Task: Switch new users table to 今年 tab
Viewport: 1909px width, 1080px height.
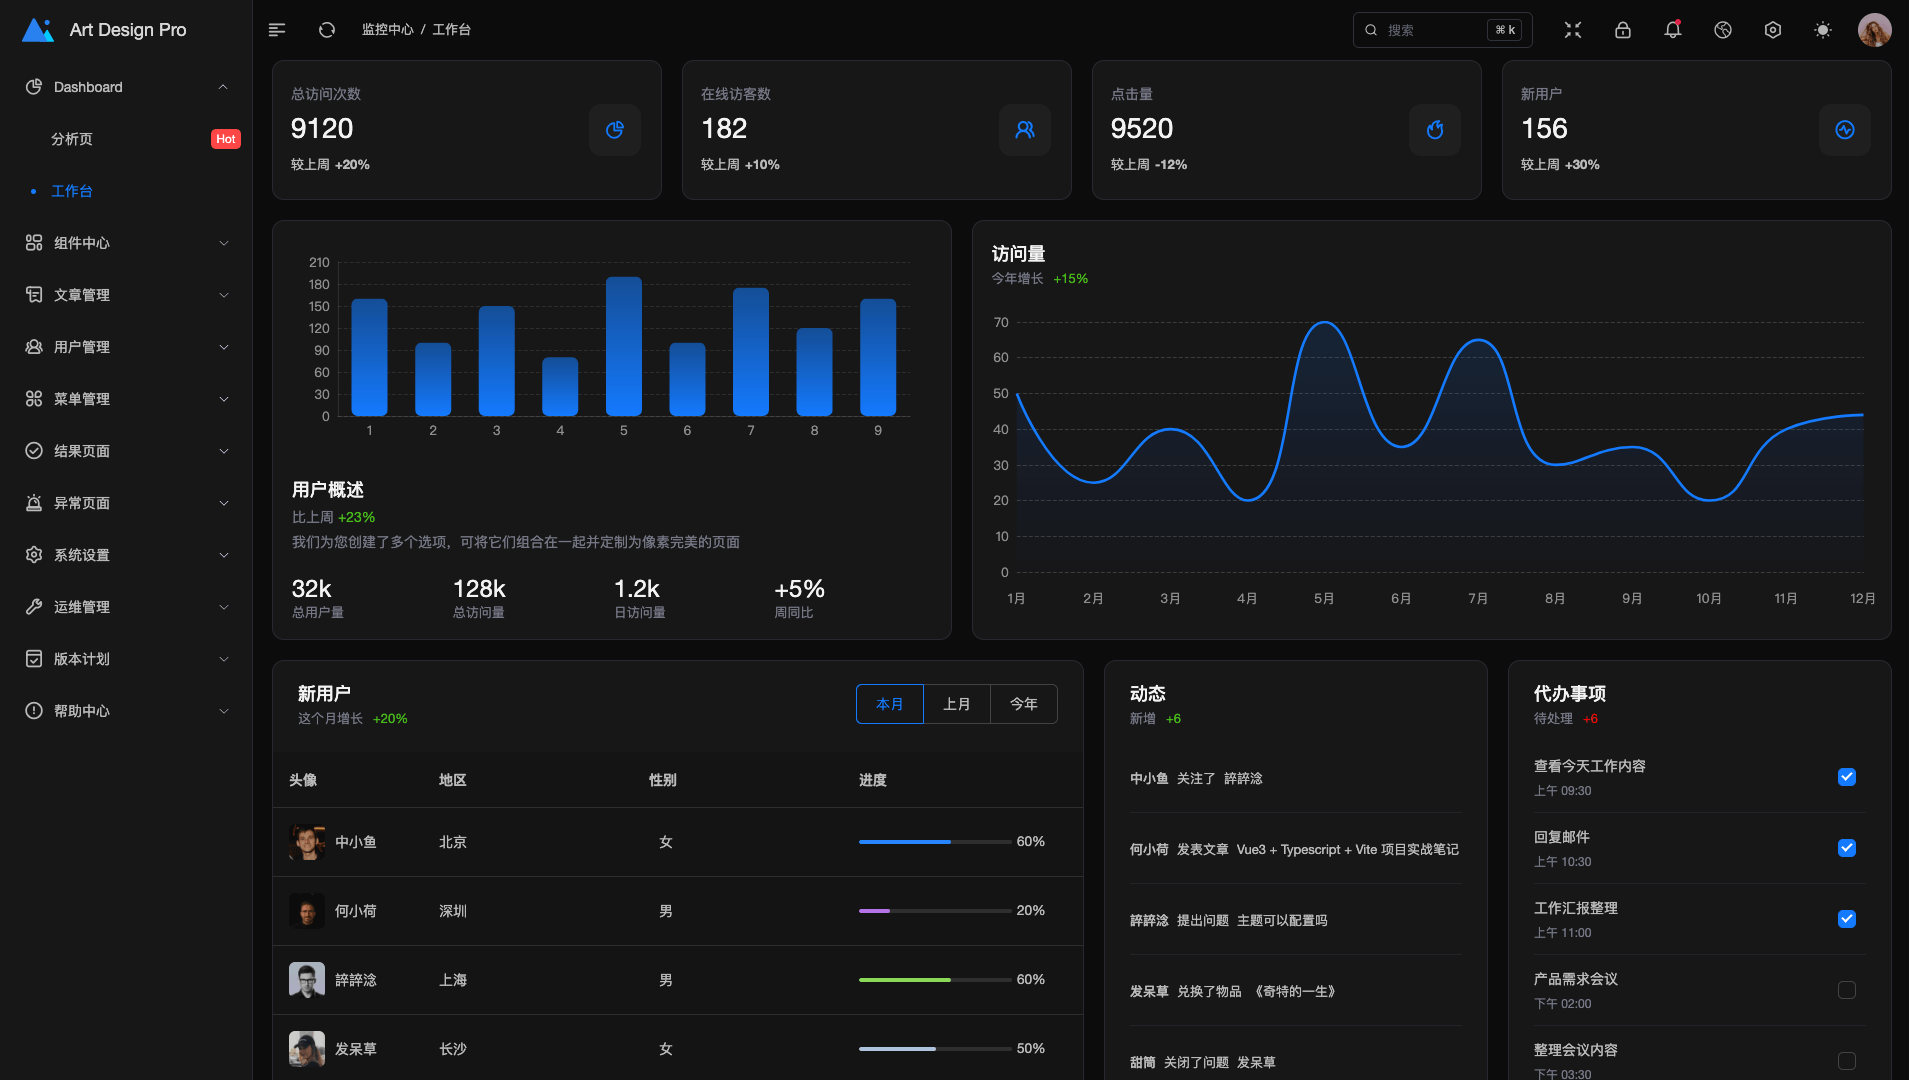Action: point(1023,703)
